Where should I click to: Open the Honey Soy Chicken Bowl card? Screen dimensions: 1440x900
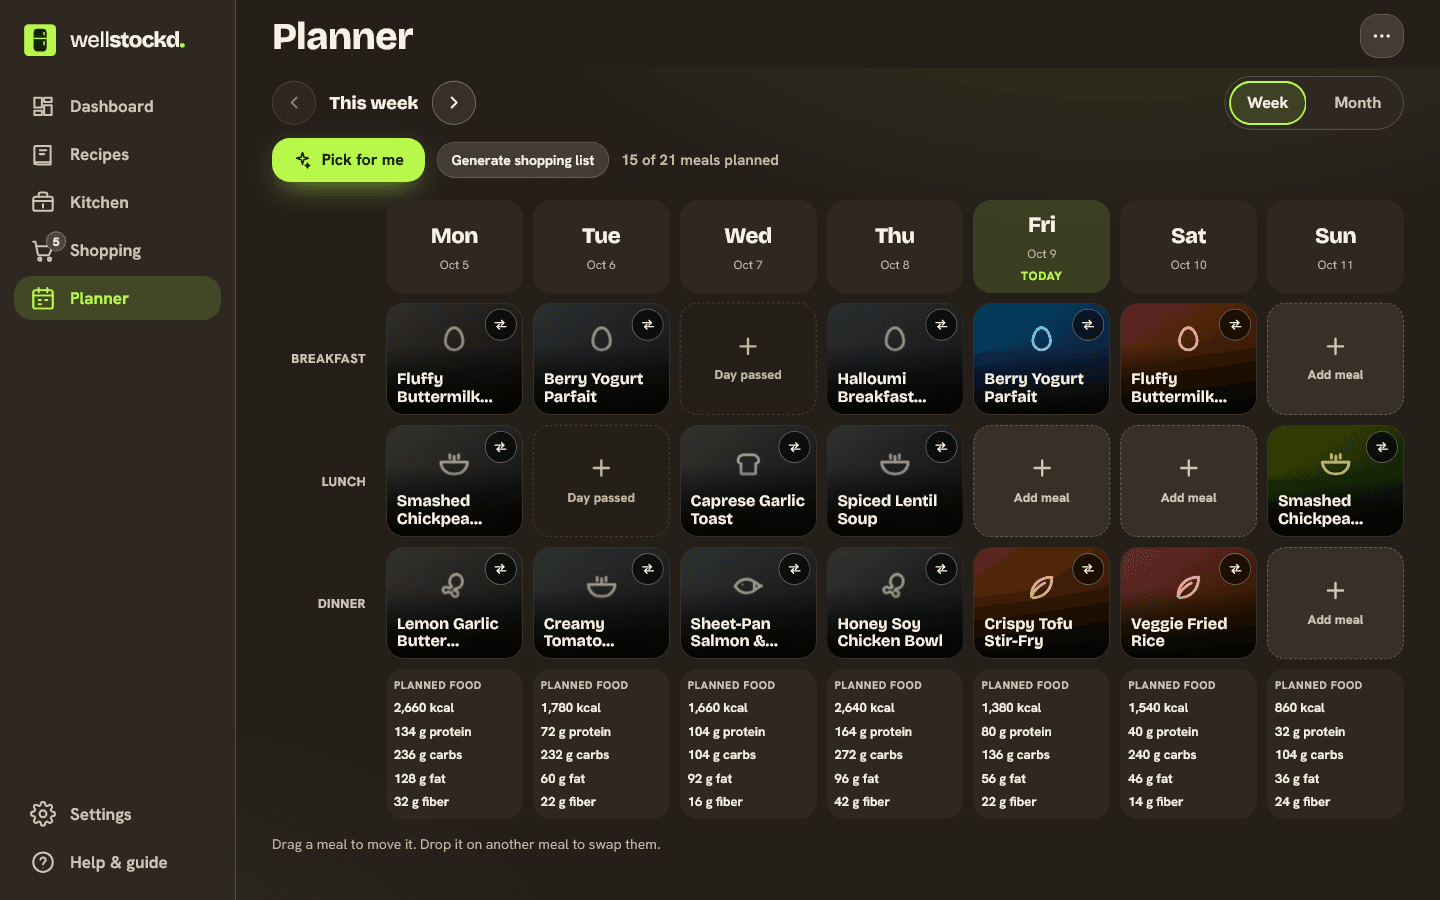[x=895, y=603]
